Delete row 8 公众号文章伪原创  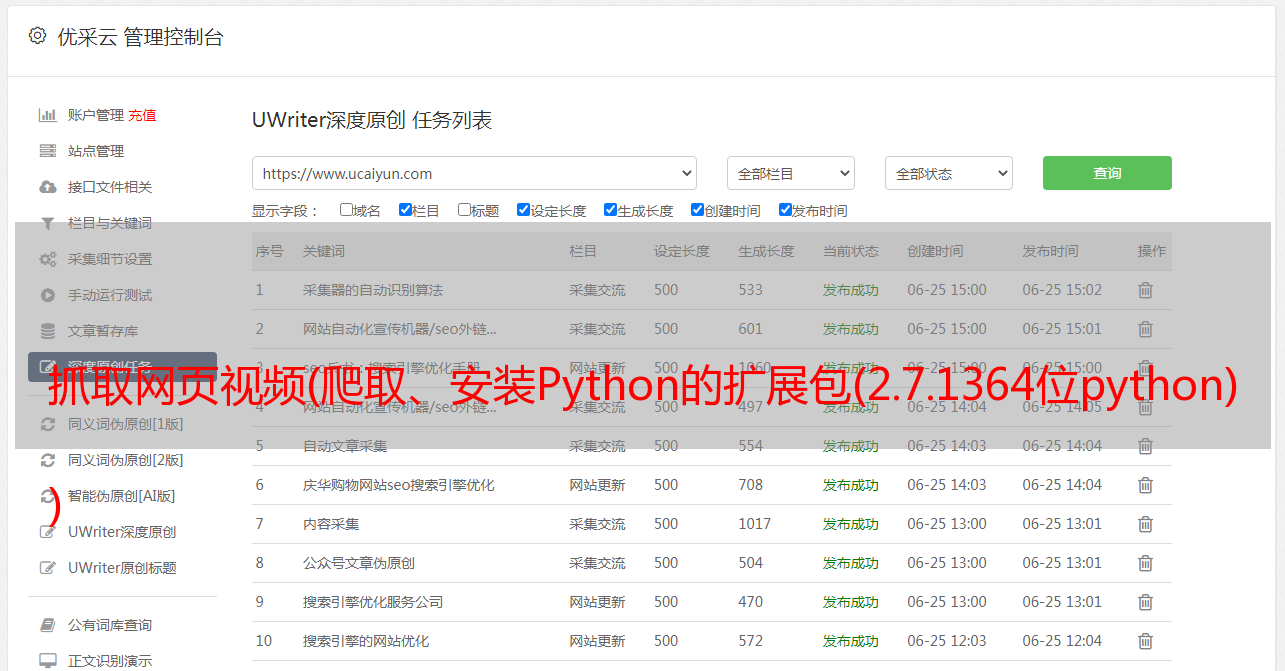pyautogui.click(x=1145, y=563)
